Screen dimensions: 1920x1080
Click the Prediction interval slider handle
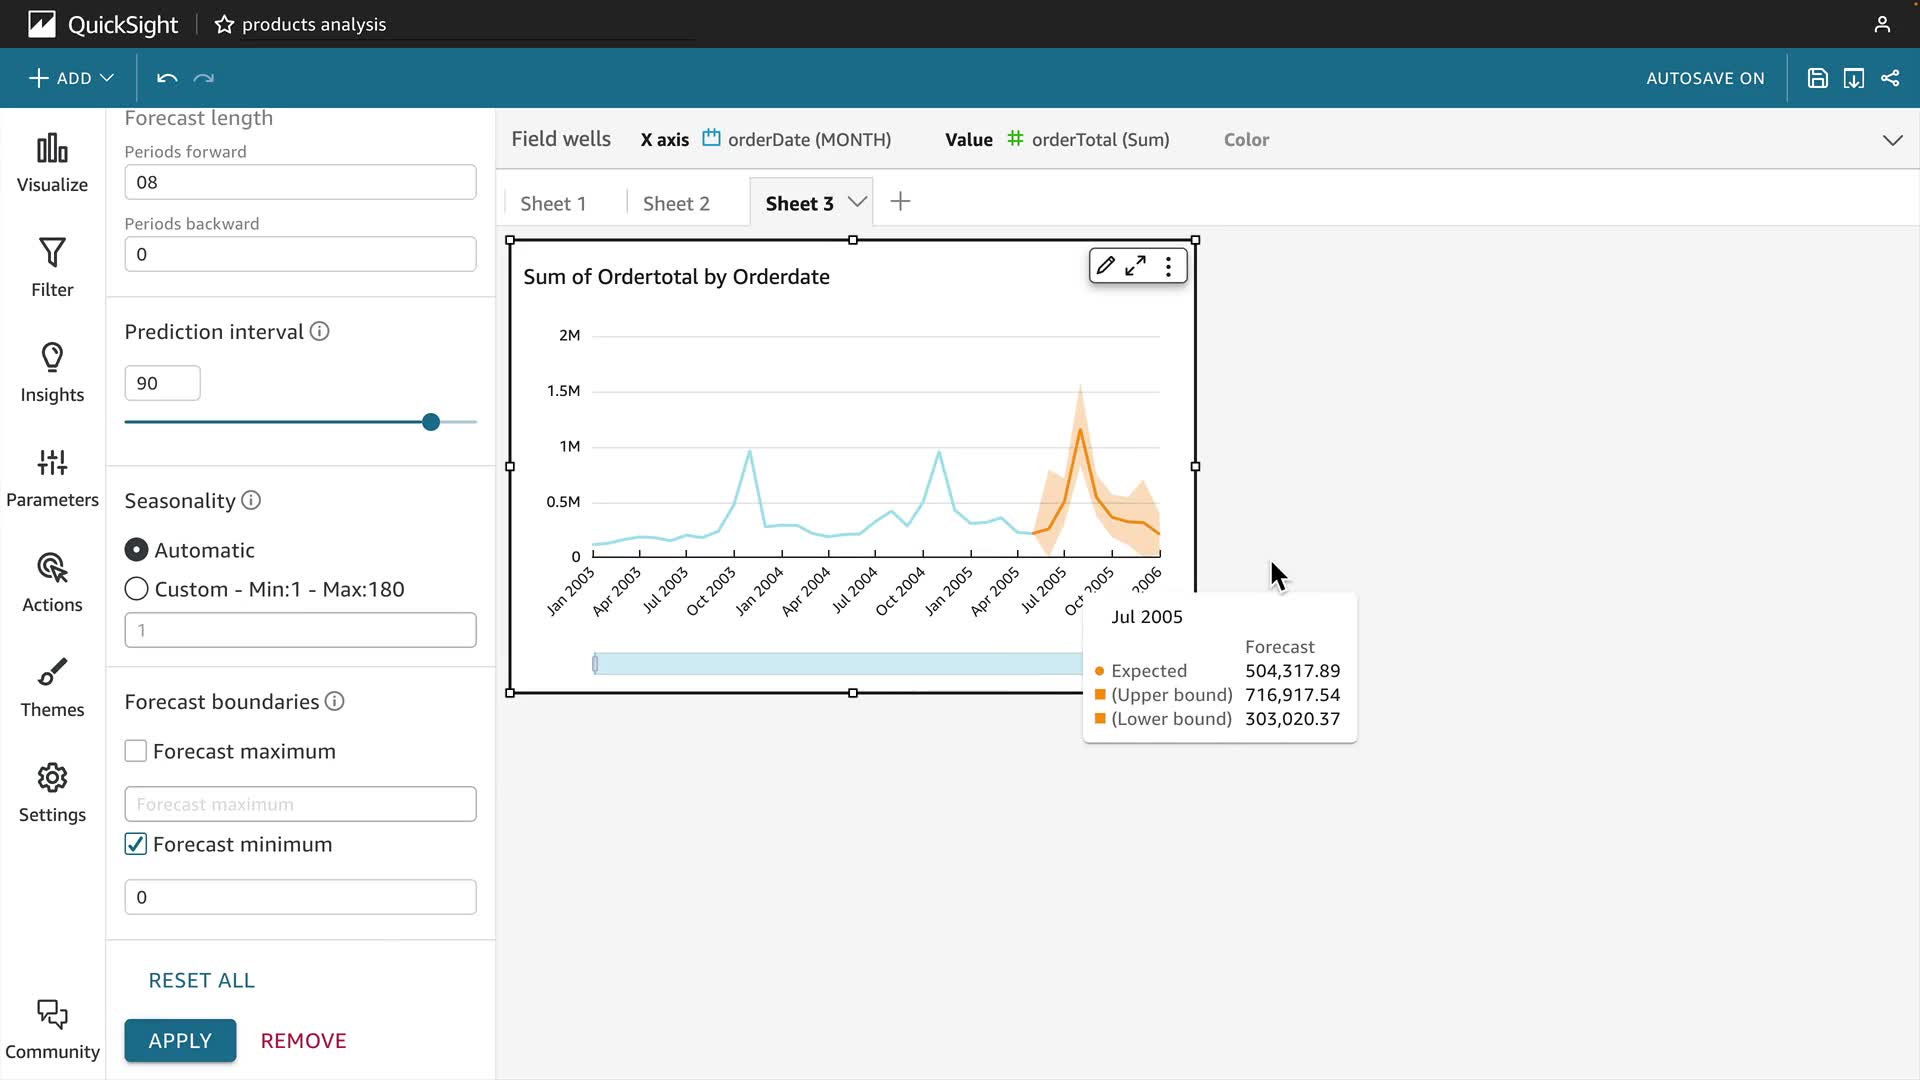(431, 422)
